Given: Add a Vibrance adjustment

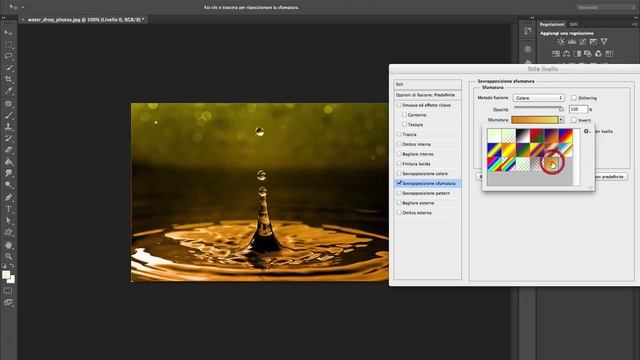Looking at the screenshot, I should pyautogui.click(x=604, y=42).
